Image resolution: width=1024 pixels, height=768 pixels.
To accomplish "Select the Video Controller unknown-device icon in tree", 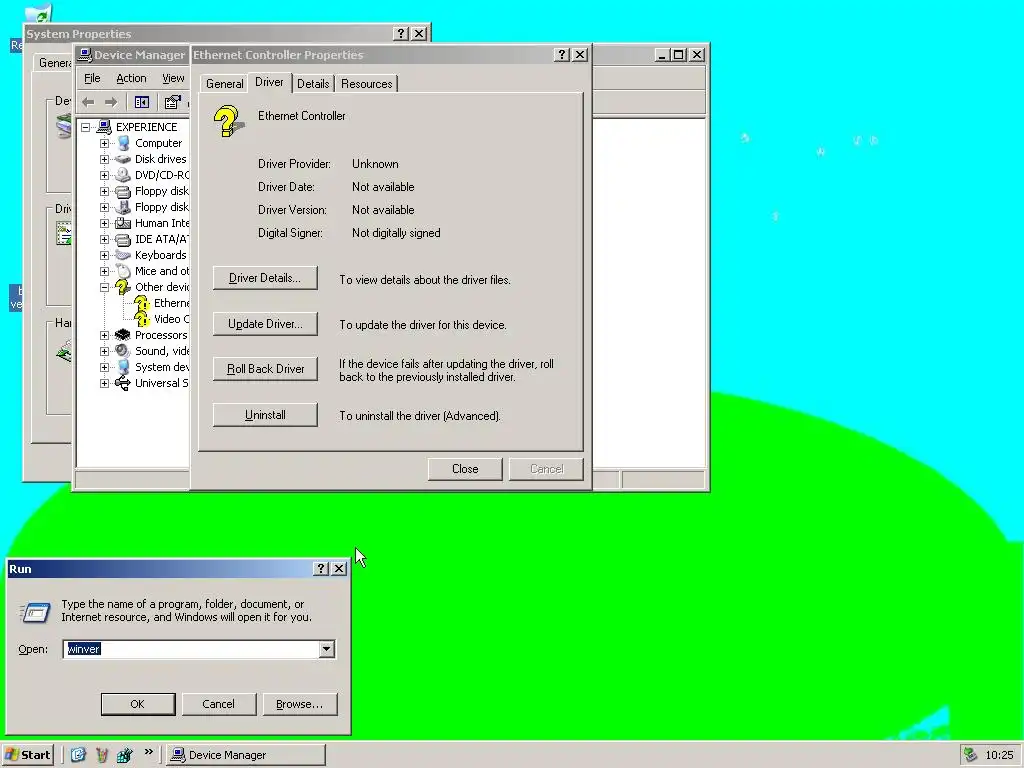I will tap(142, 319).
